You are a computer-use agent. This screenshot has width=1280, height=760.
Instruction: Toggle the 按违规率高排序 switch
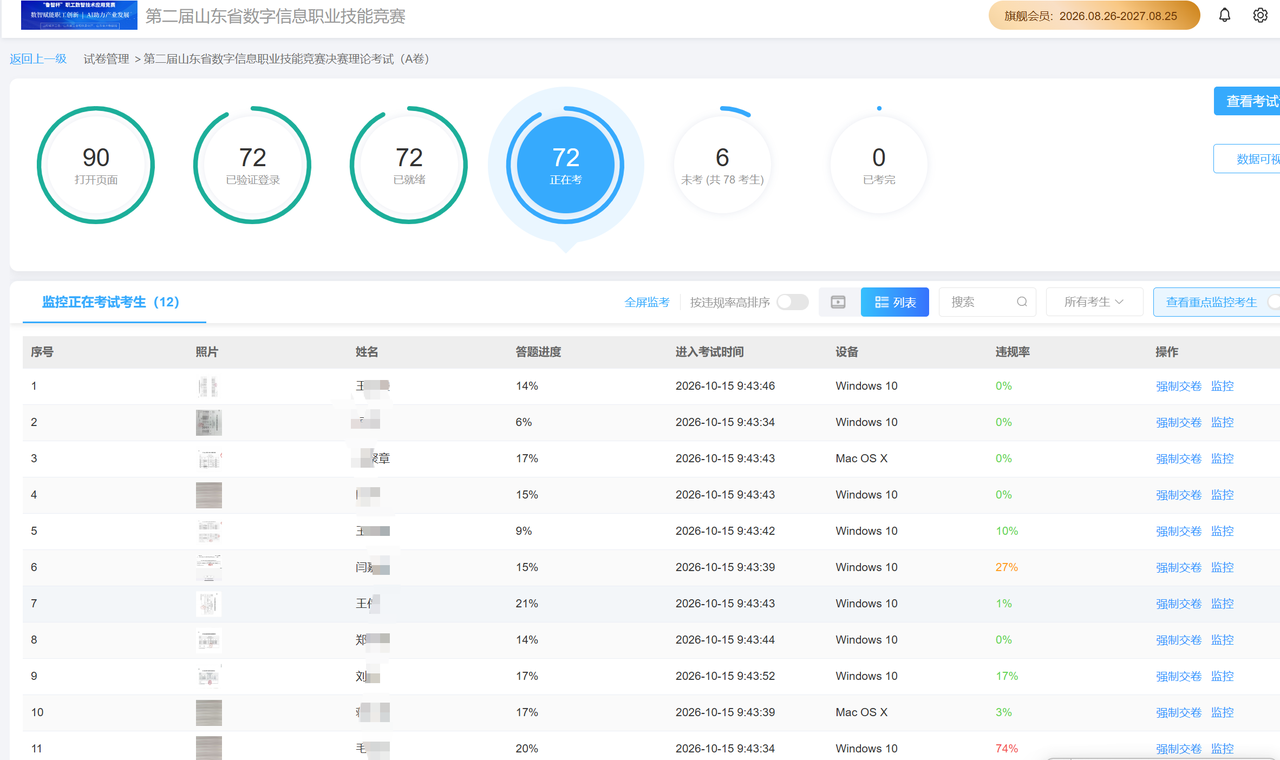[x=792, y=302]
